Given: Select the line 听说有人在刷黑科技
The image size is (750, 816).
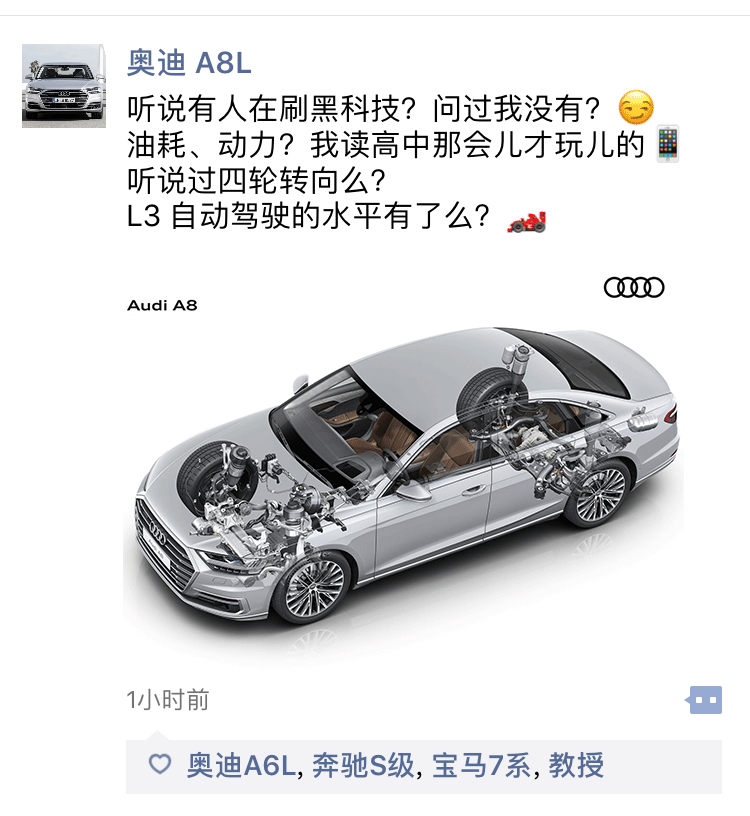Looking at the screenshot, I should click(390, 108).
